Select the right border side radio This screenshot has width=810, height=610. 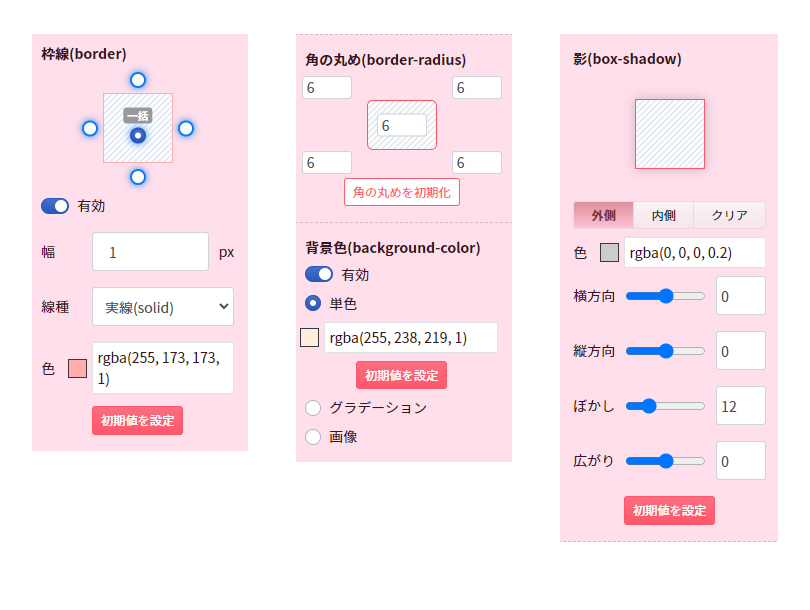pyautogui.click(x=186, y=129)
